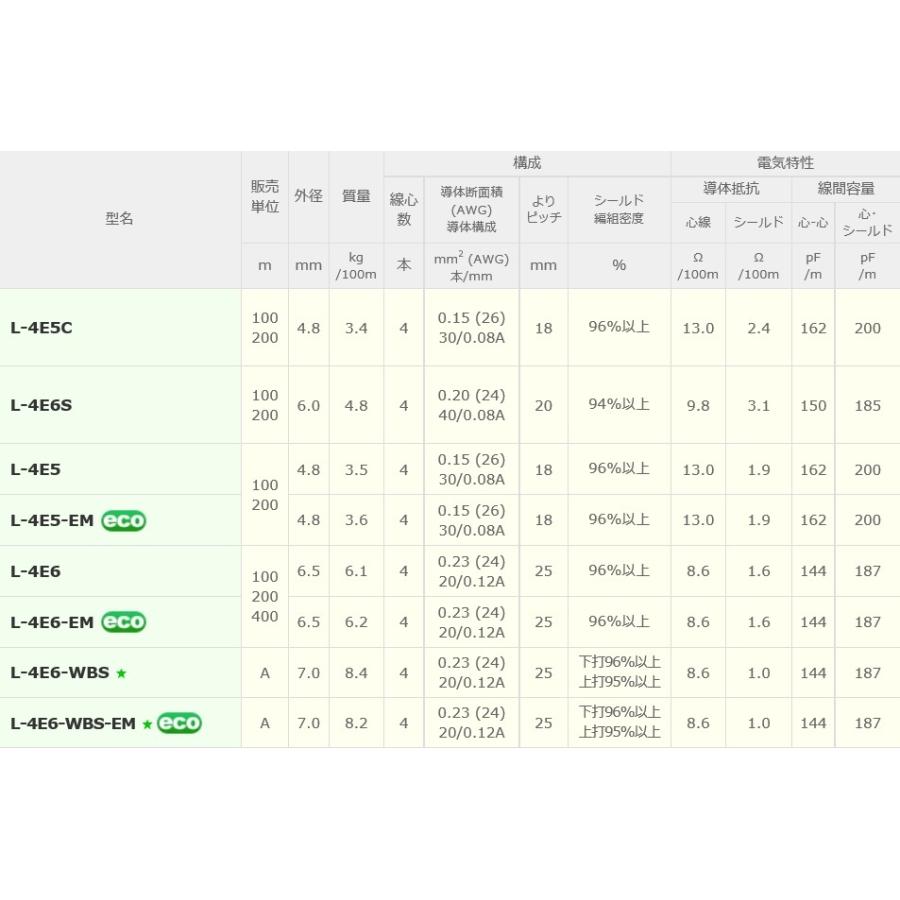This screenshot has width=900, height=900.
Task: Click the 販売単位 column header
Action: click(x=264, y=196)
